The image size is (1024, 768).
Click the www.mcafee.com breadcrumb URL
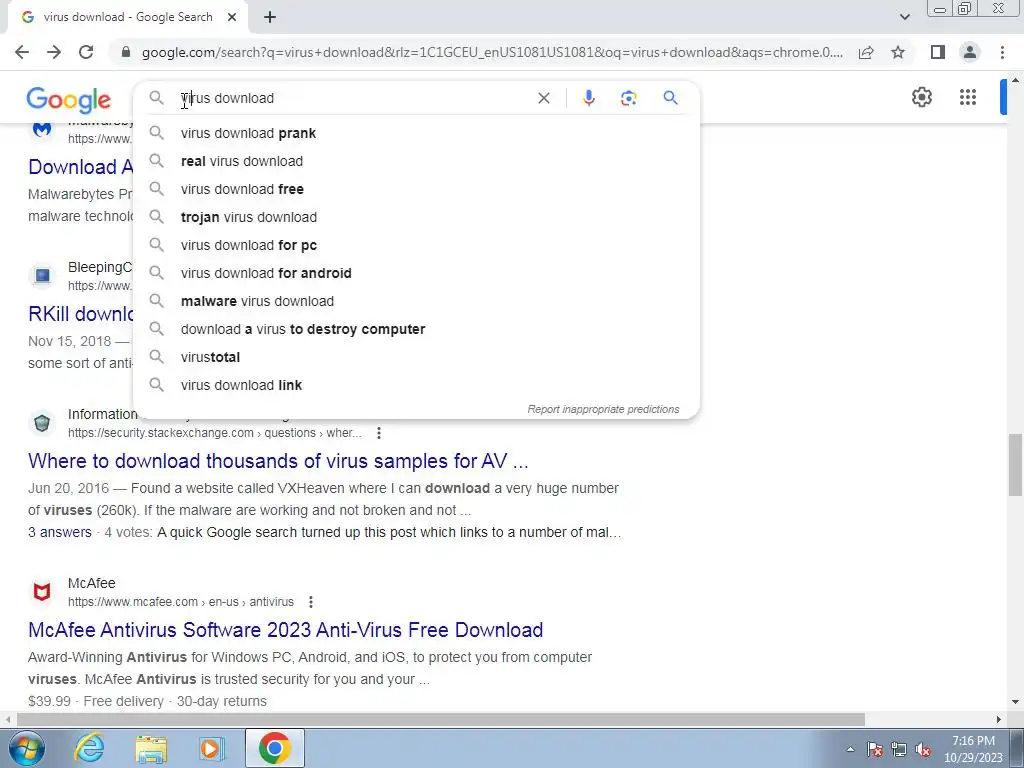181,602
